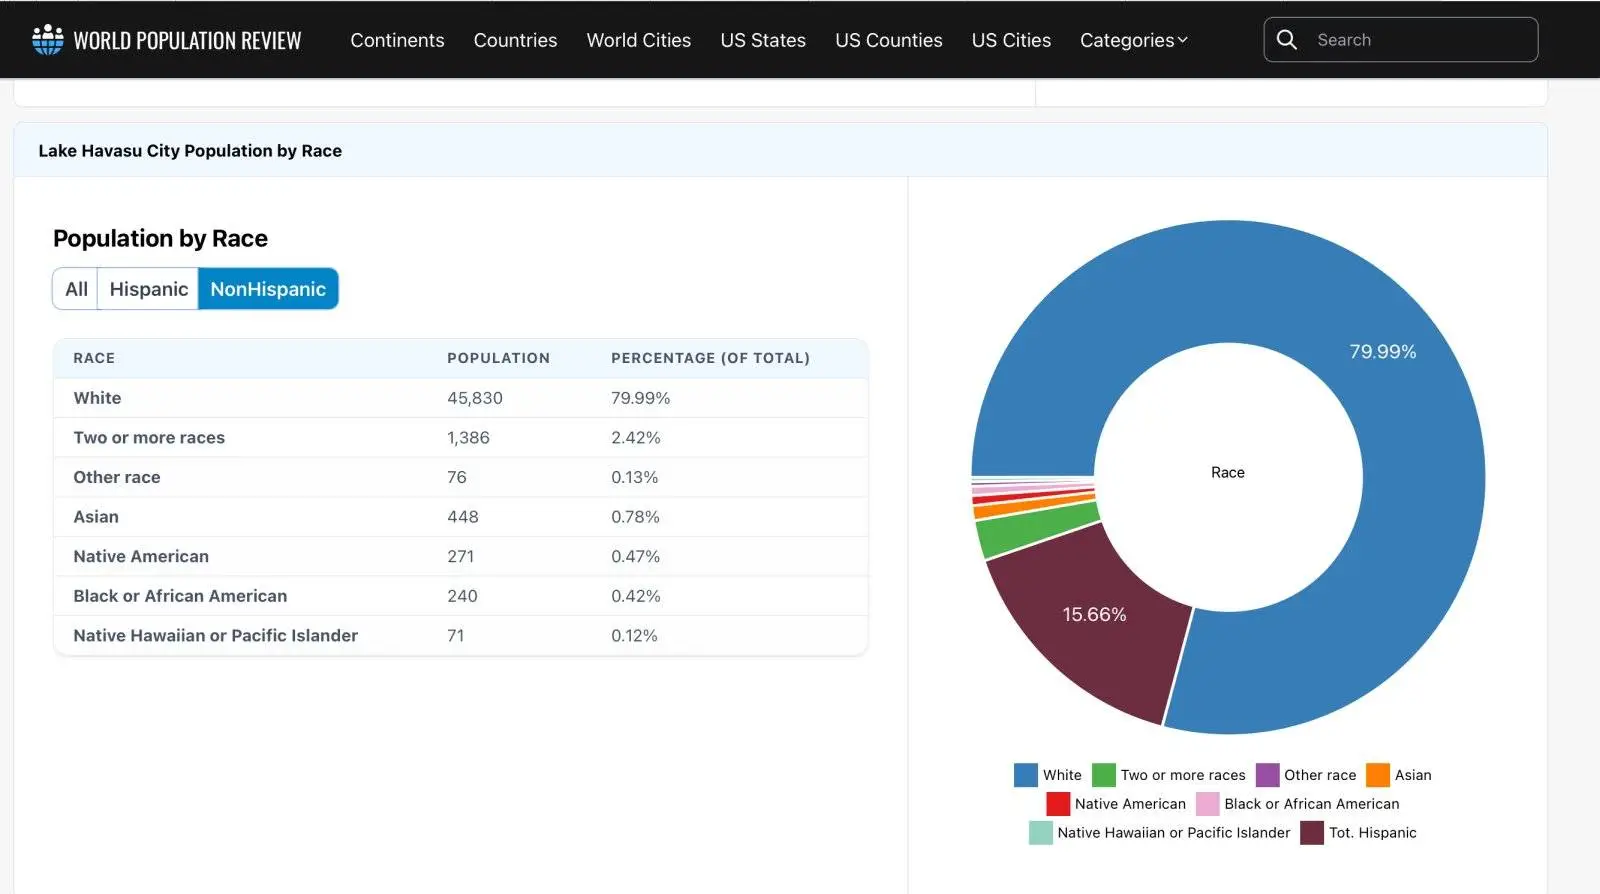Open the US States menu item
This screenshot has height=894, width=1600.
(763, 40)
